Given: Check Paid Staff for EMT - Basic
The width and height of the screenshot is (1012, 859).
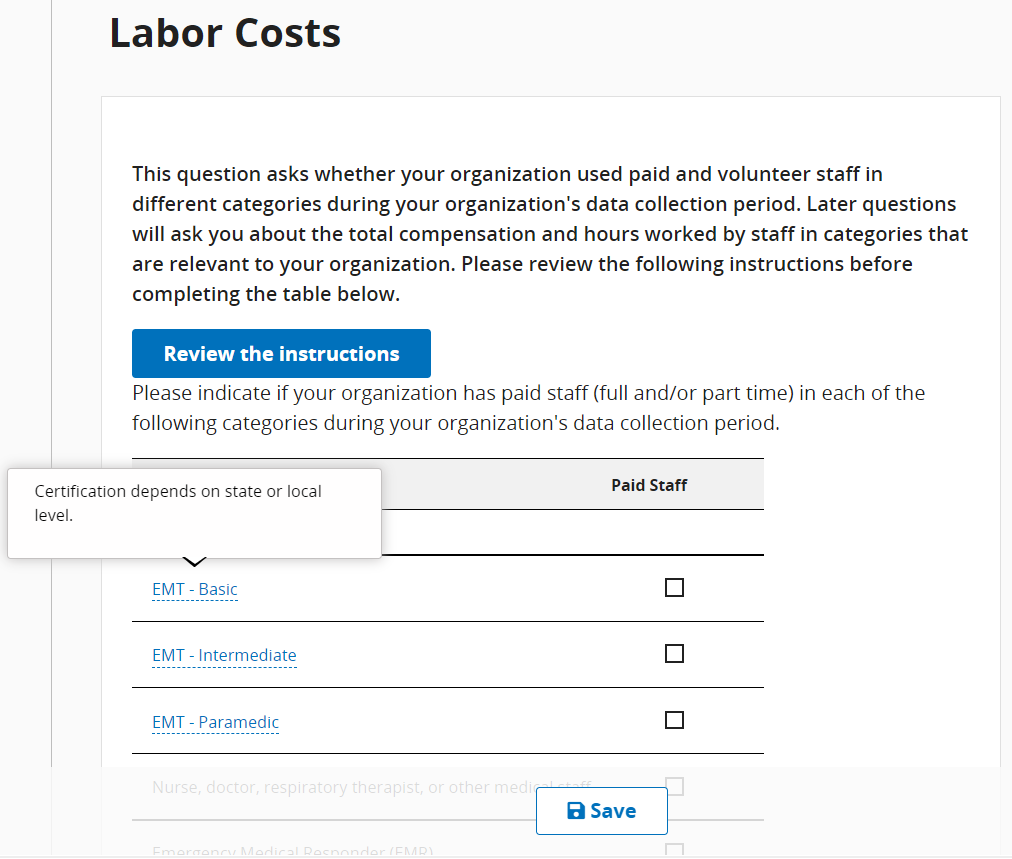Looking at the screenshot, I should 674,588.
